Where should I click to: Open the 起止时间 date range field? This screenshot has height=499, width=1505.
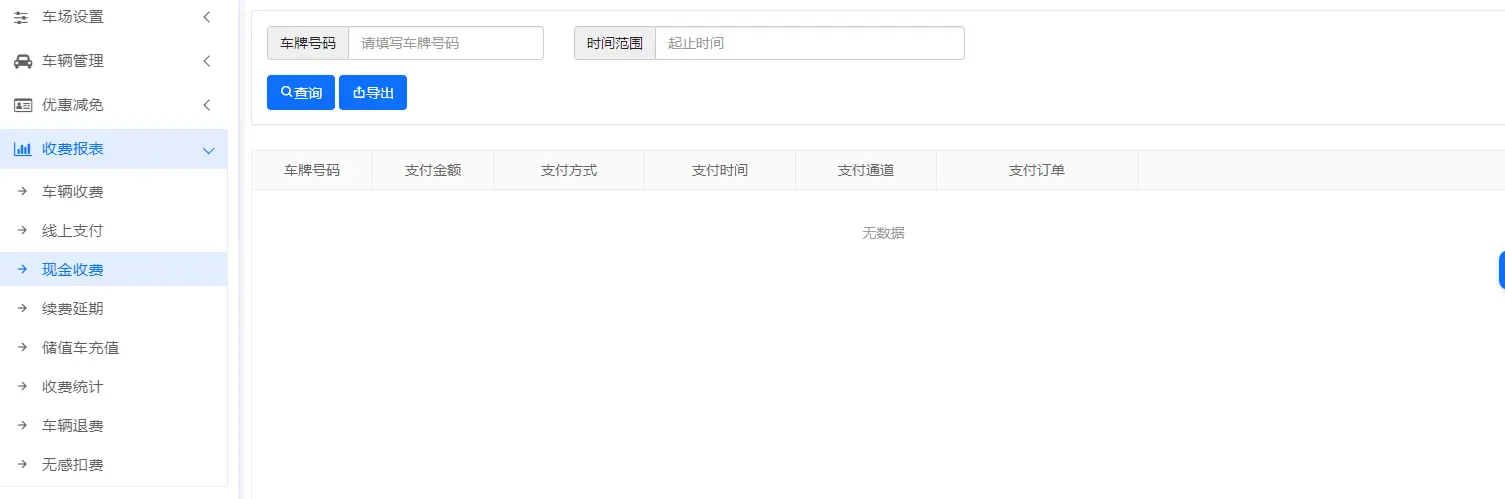[808, 43]
